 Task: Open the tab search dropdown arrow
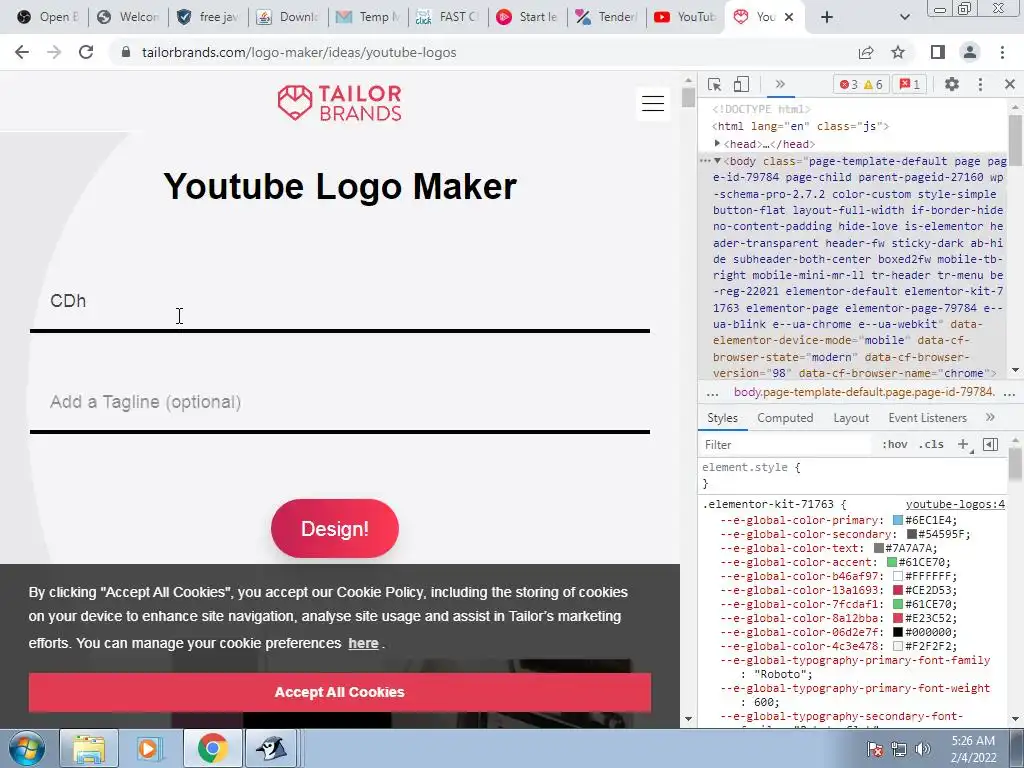(904, 17)
